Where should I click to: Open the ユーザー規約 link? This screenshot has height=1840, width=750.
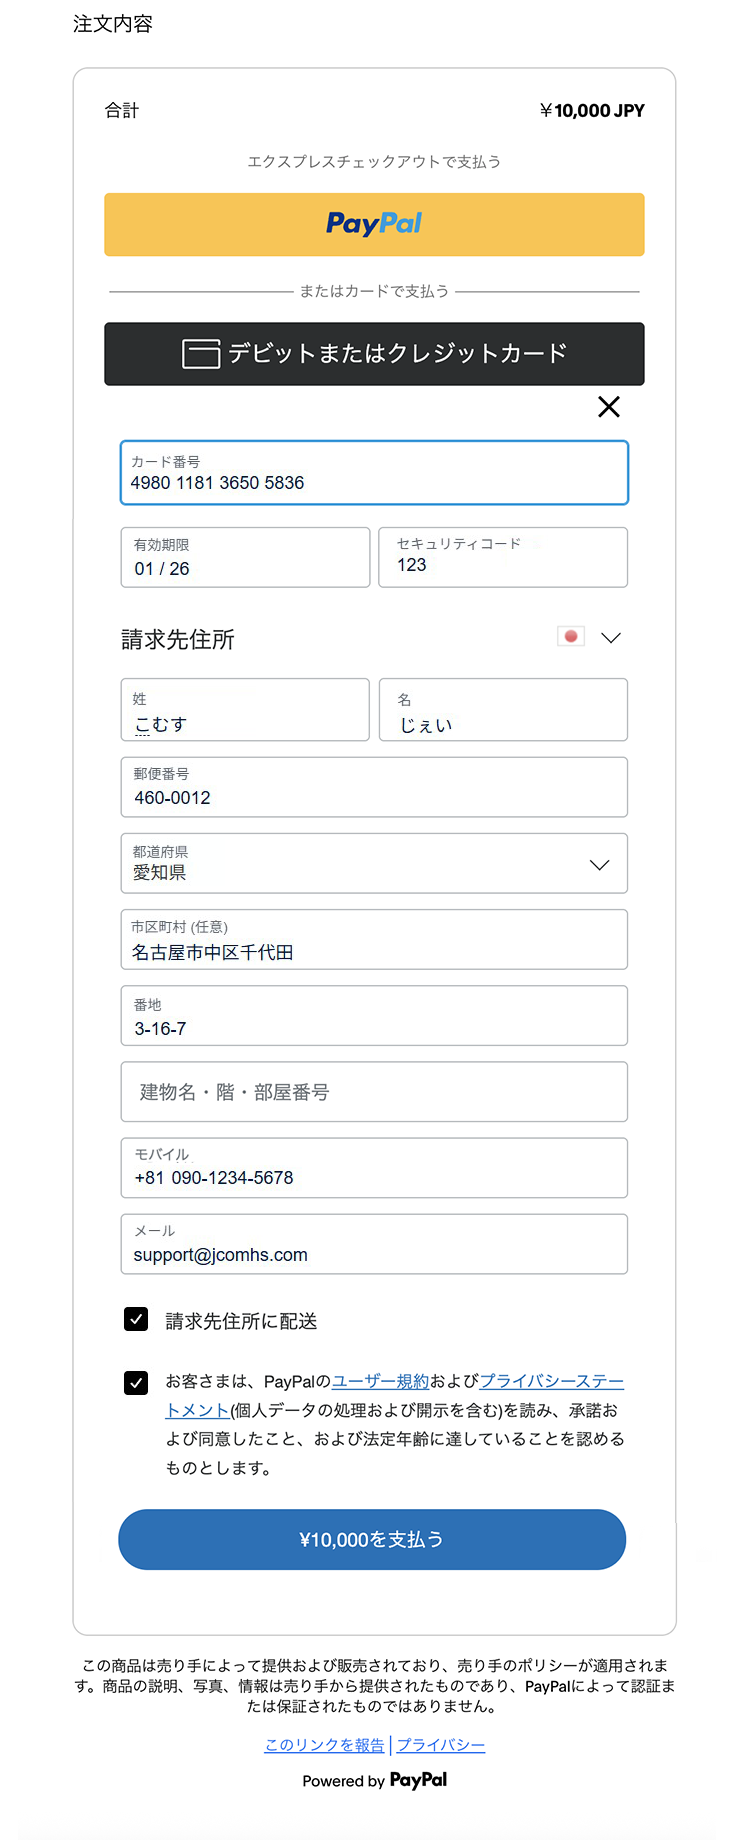(x=380, y=1381)
